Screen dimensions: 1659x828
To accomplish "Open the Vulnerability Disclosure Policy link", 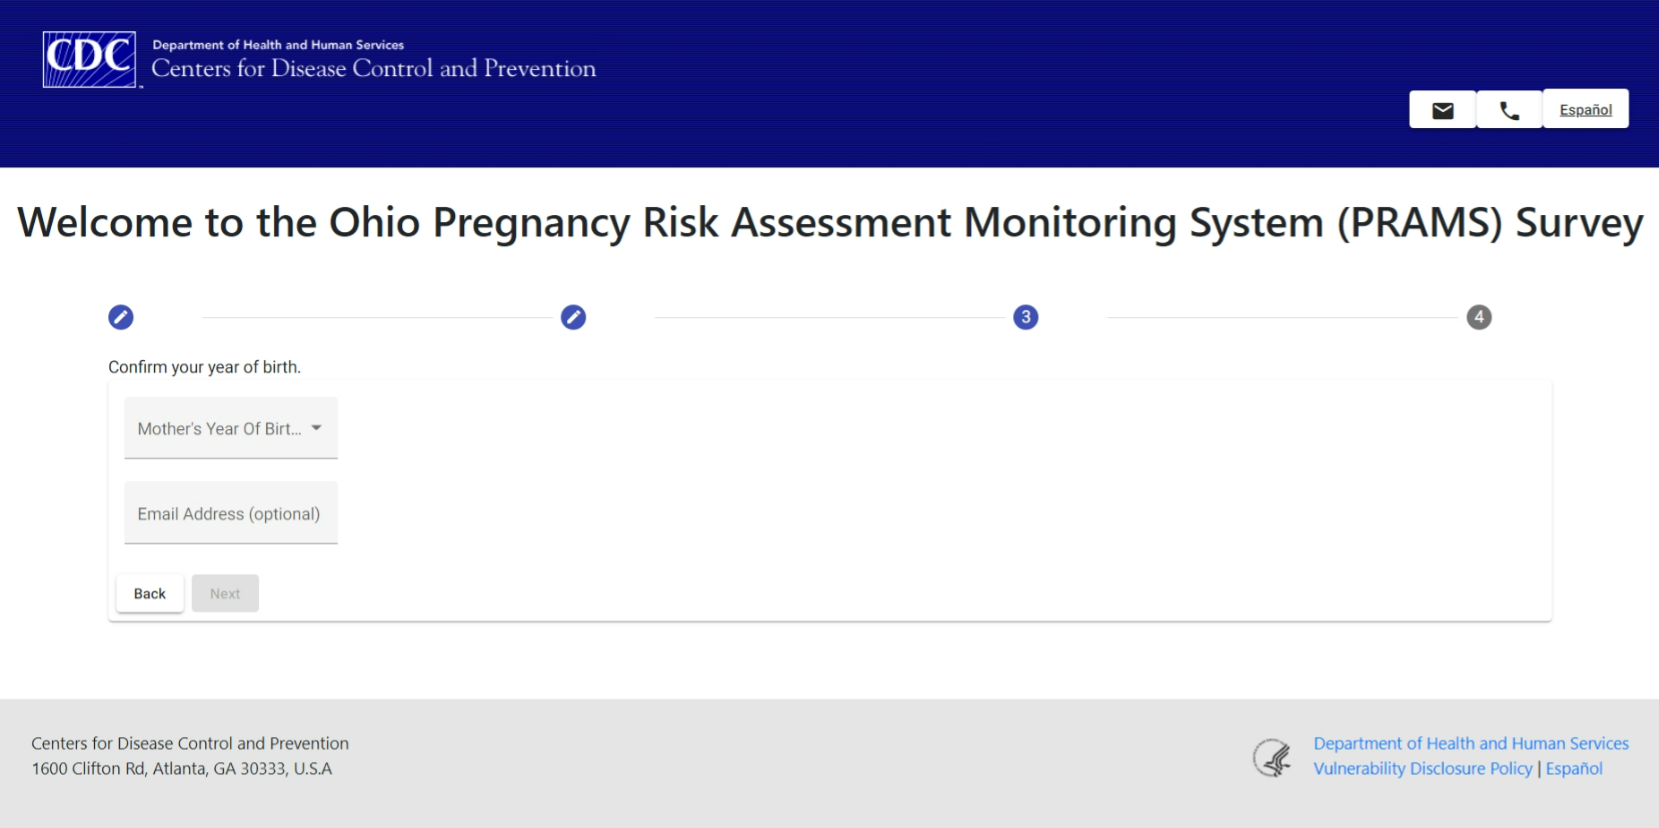I will coord(1422,769).
